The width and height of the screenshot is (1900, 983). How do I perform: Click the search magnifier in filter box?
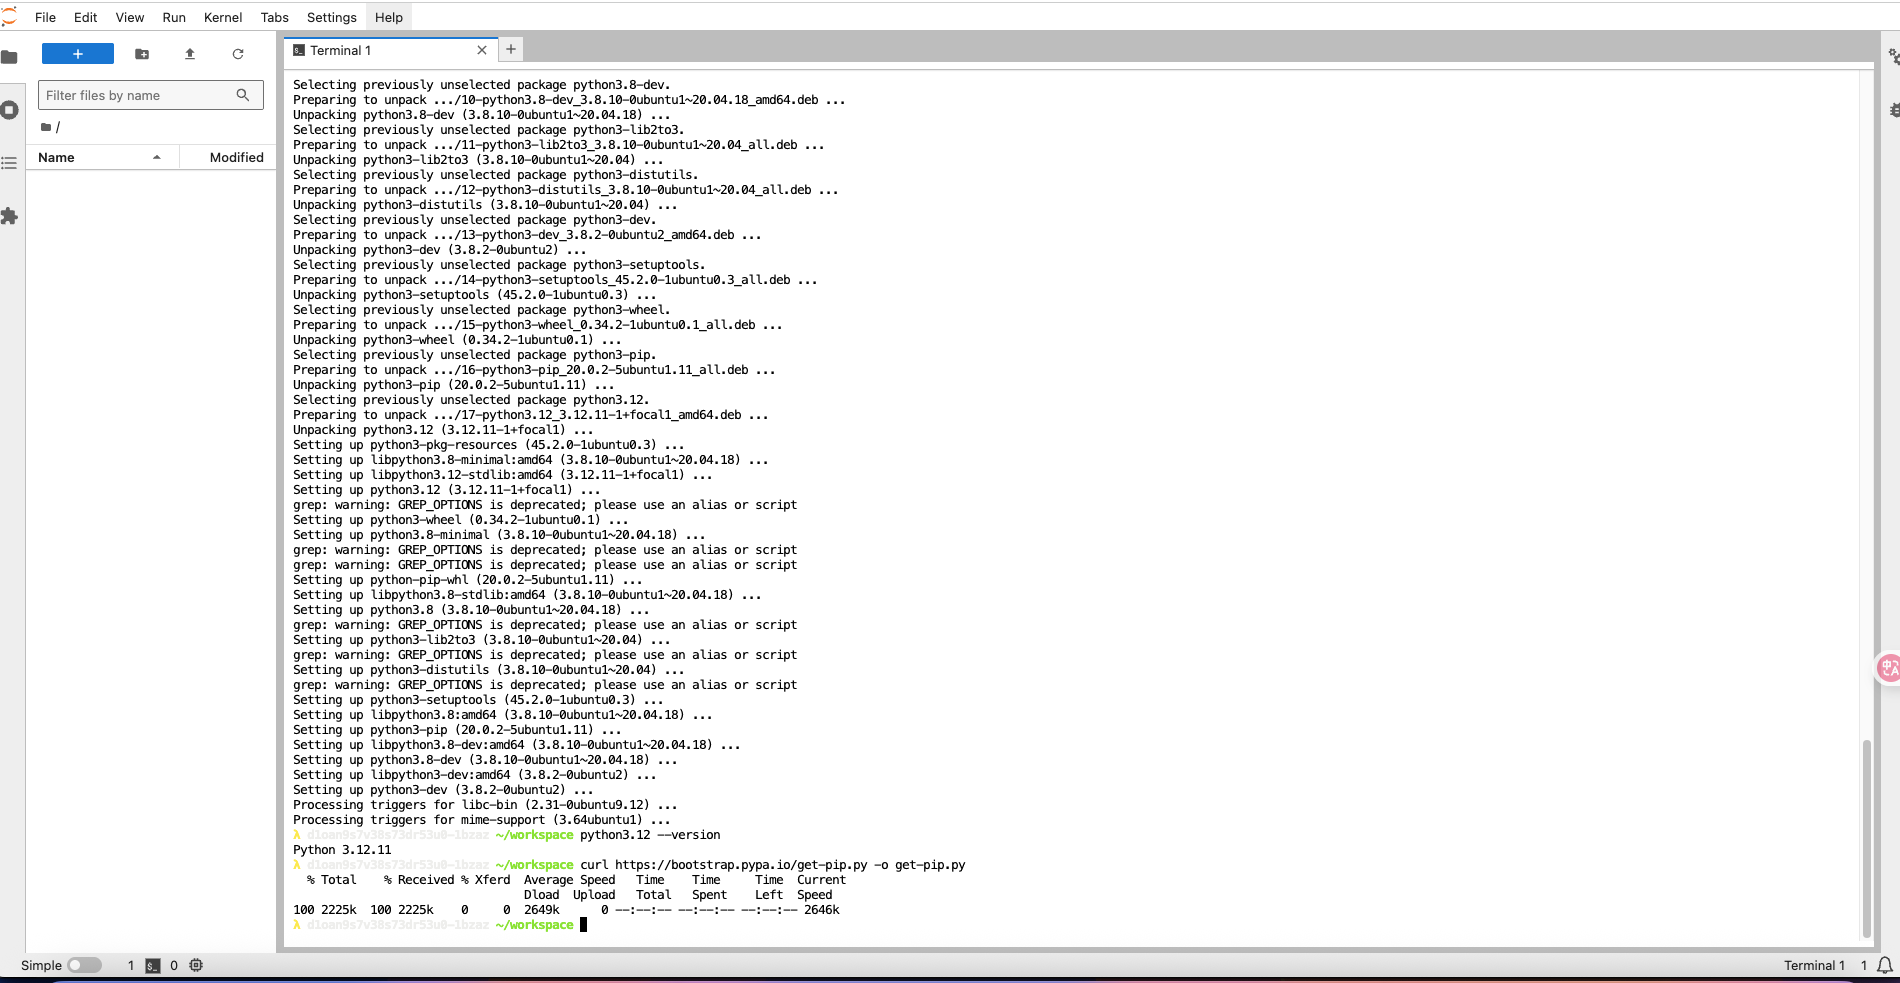[x=243, y=95]
